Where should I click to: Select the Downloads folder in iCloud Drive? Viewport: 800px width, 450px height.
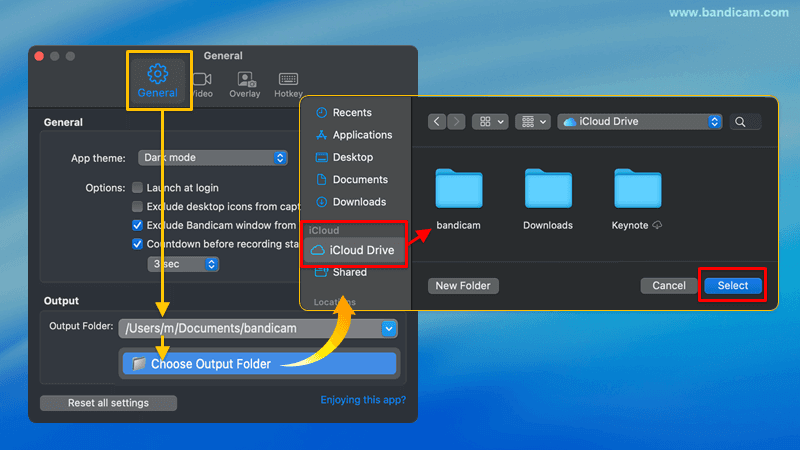pyautogui.click(x=548, y=199)
